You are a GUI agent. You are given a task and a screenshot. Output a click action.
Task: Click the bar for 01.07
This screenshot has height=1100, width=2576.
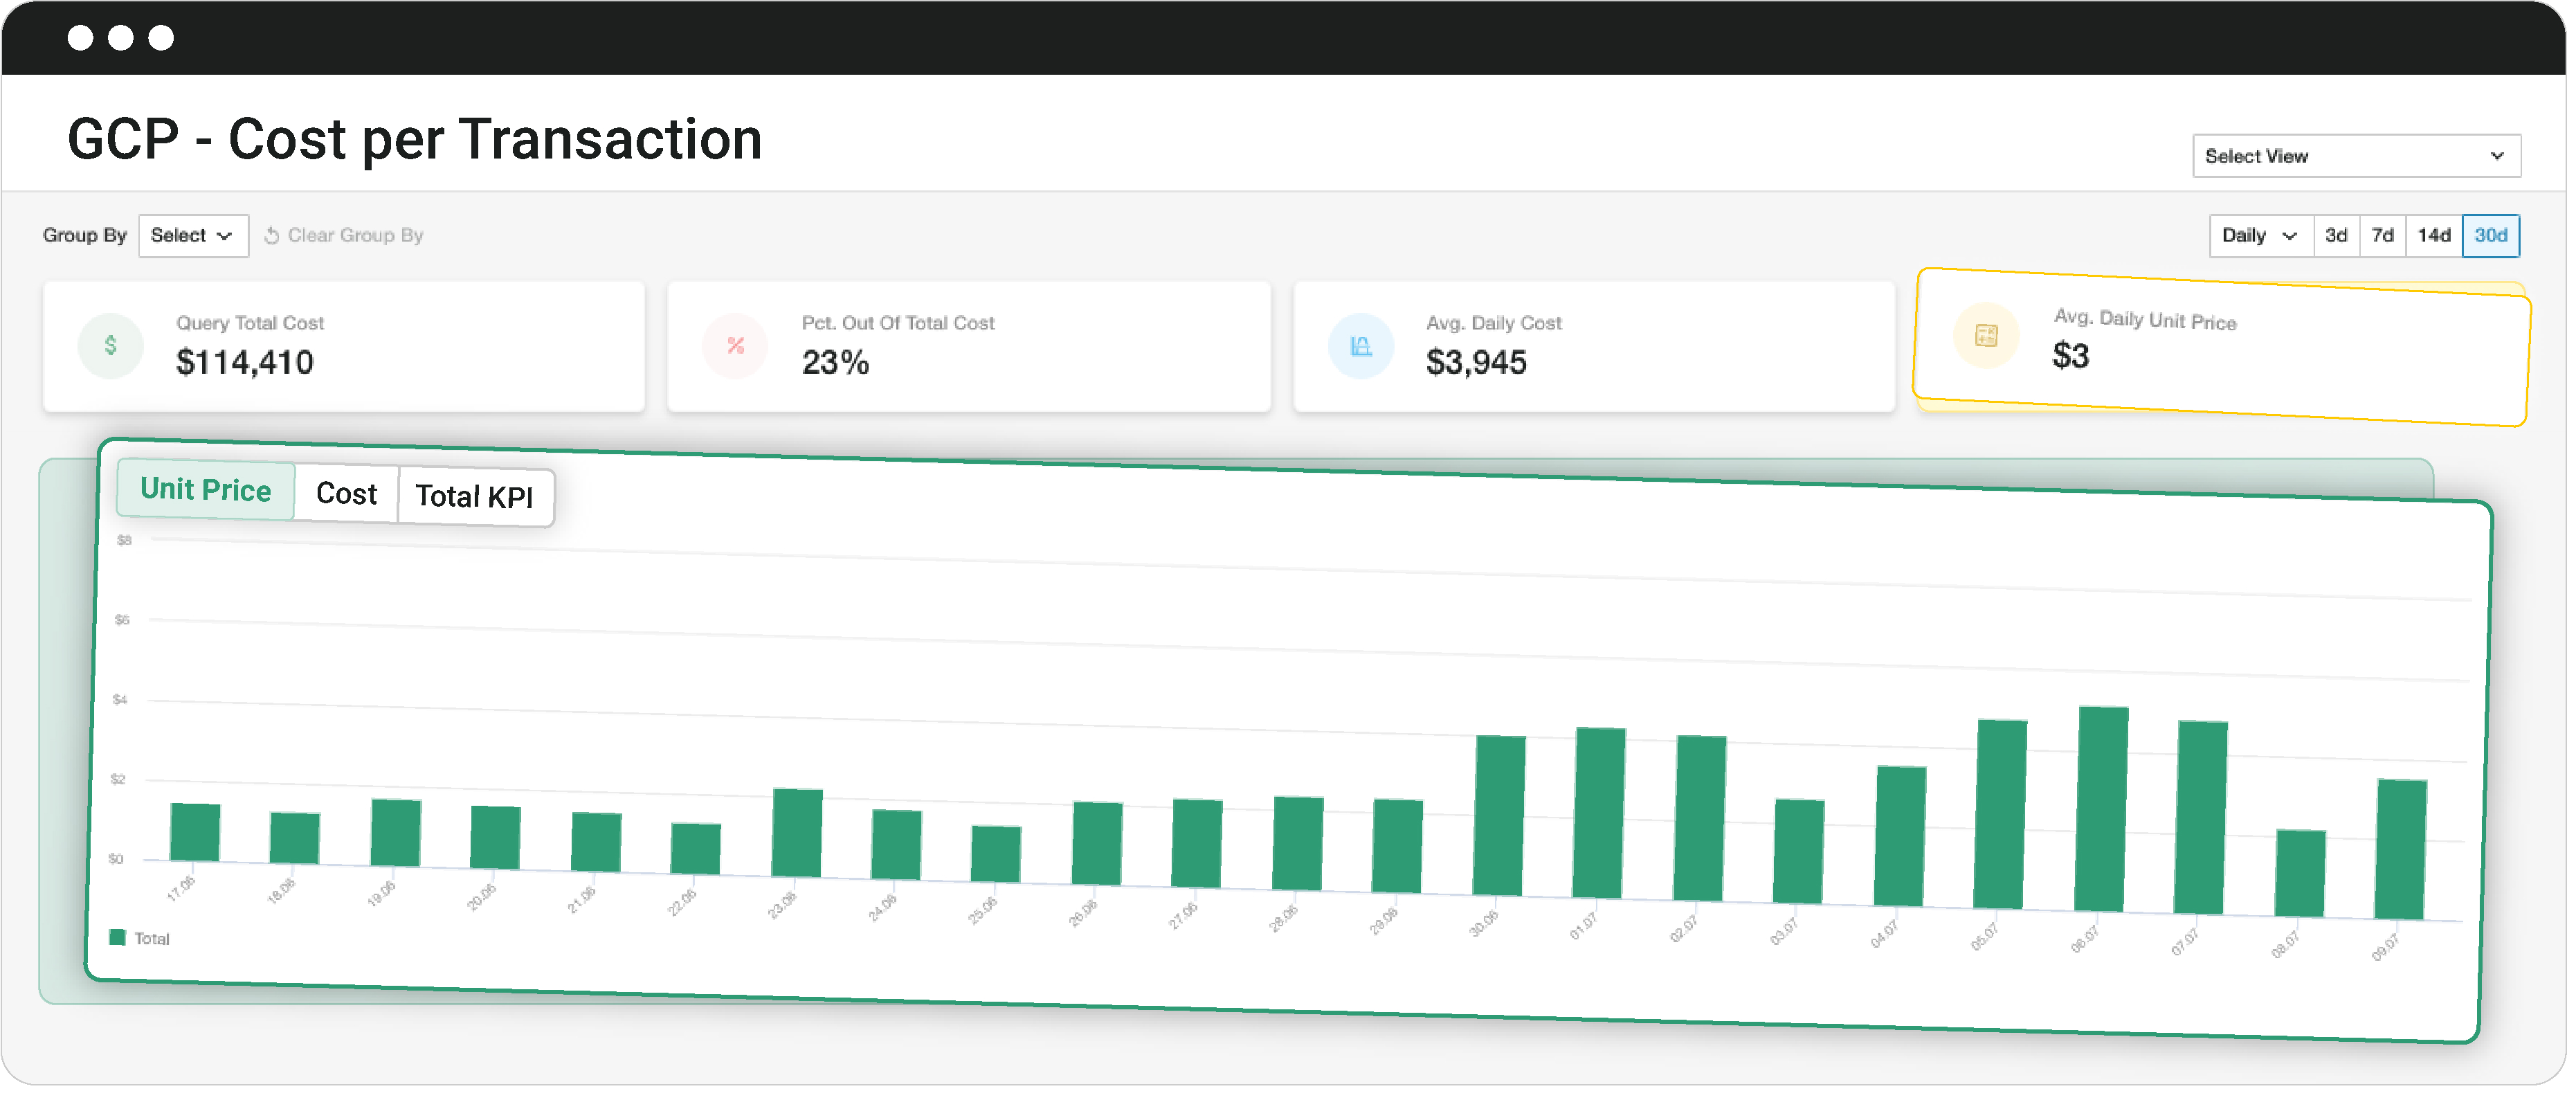point(1599,814)
